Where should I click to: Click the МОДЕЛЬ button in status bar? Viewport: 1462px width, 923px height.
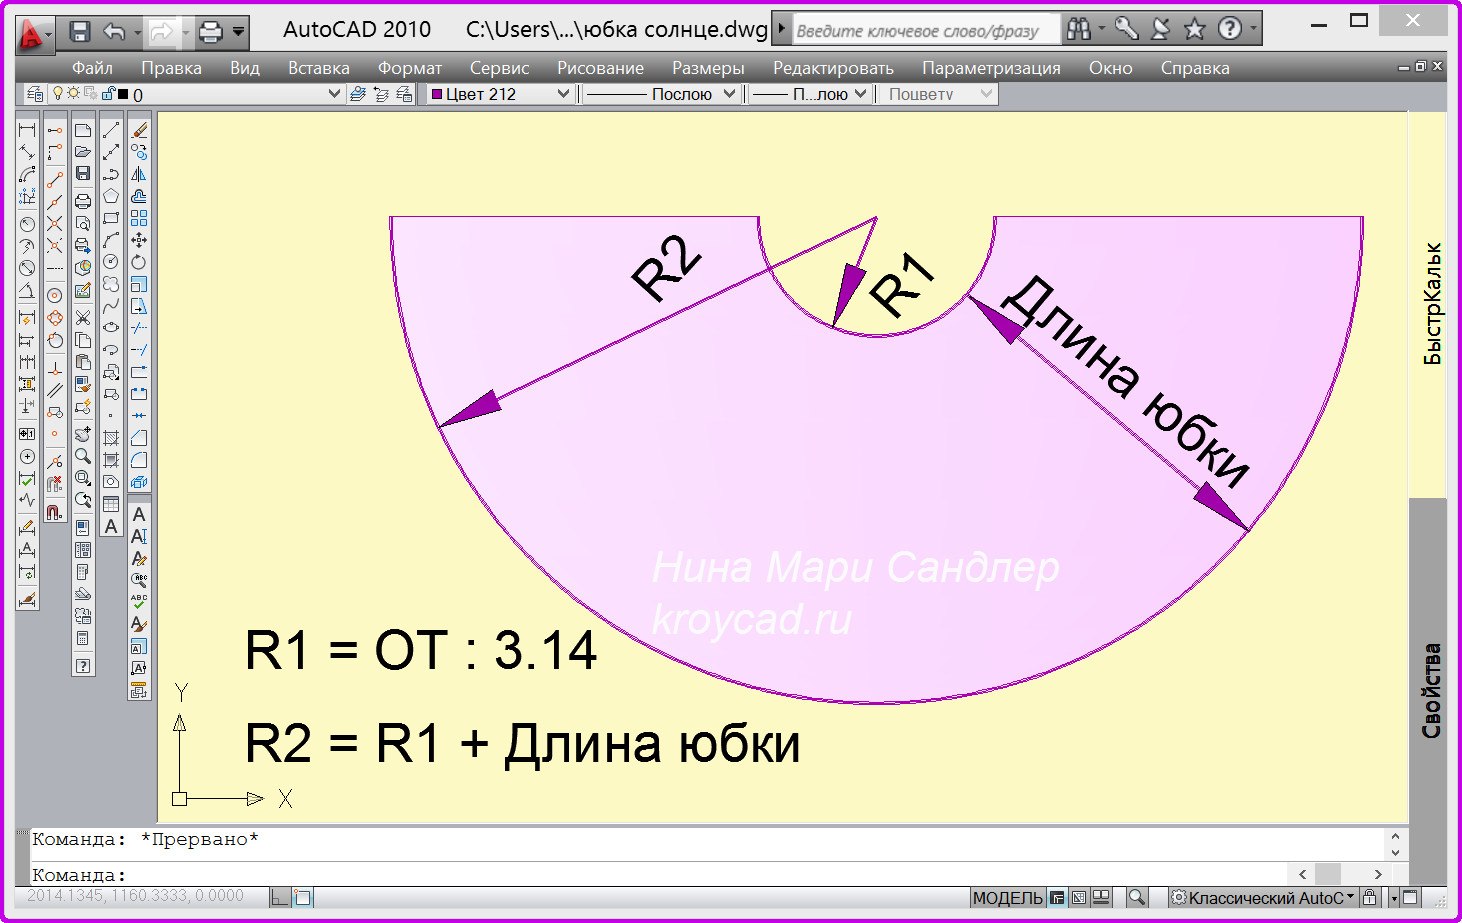click(1007, 897)
